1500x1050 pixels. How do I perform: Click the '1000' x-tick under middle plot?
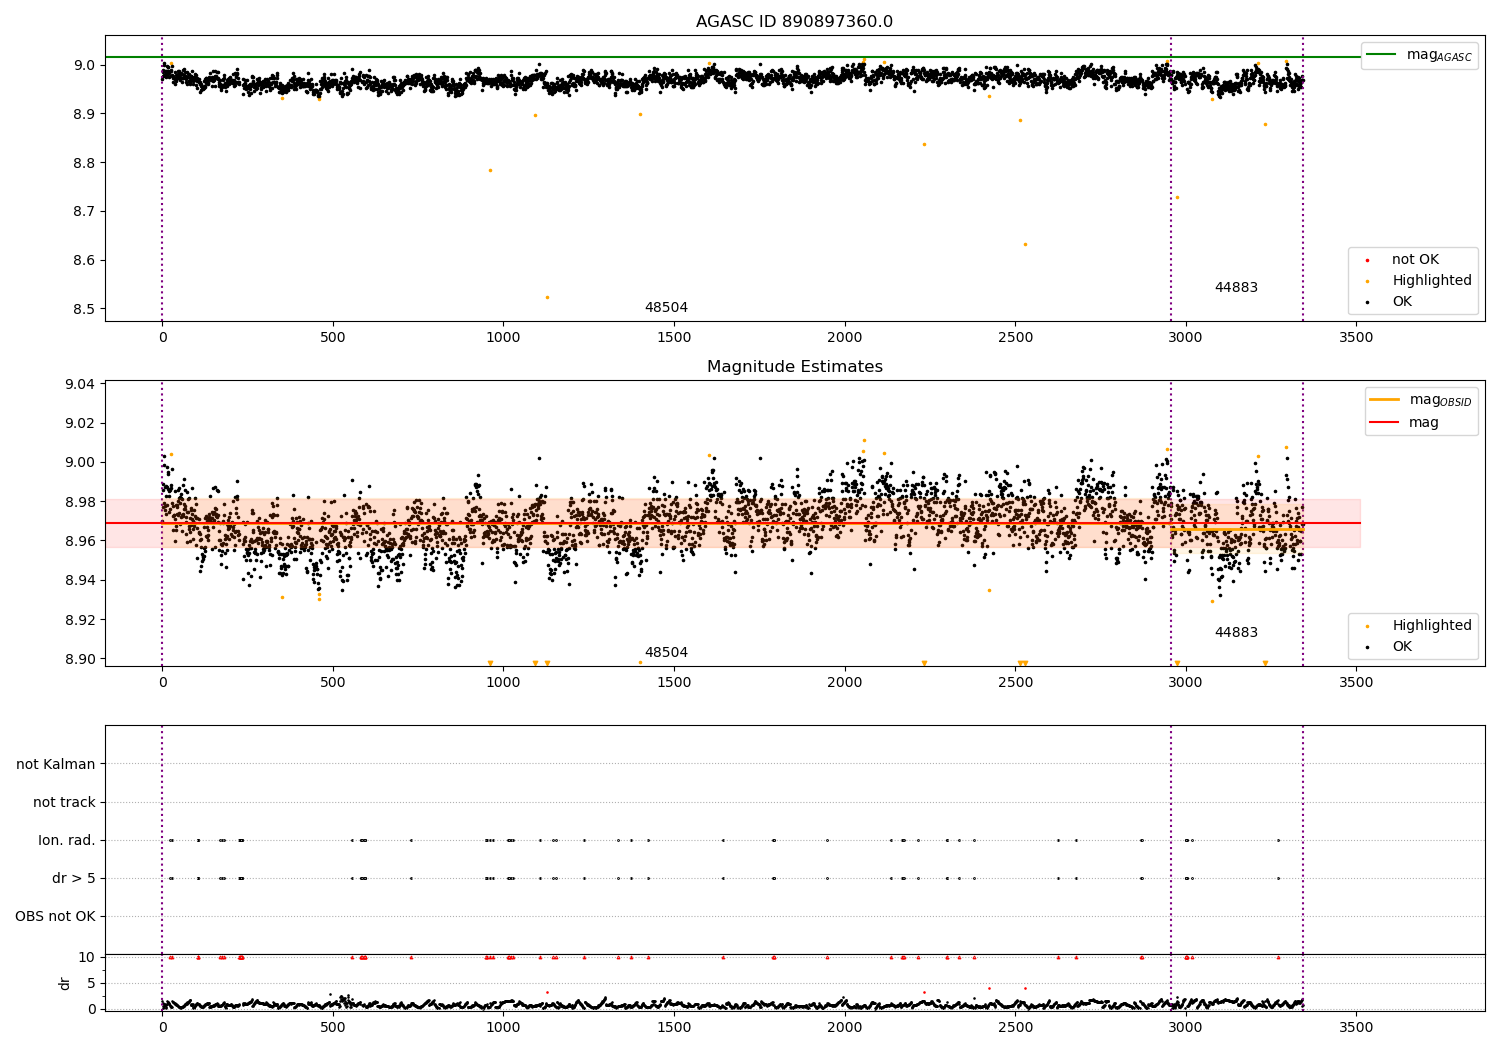click(503, 683)
